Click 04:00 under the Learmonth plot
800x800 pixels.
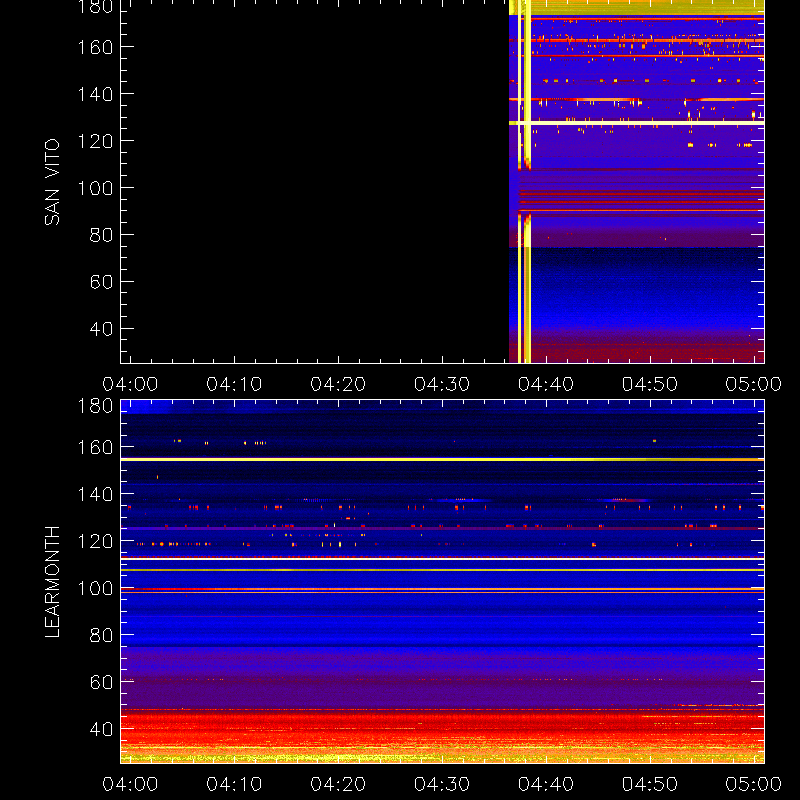point(130,784)
